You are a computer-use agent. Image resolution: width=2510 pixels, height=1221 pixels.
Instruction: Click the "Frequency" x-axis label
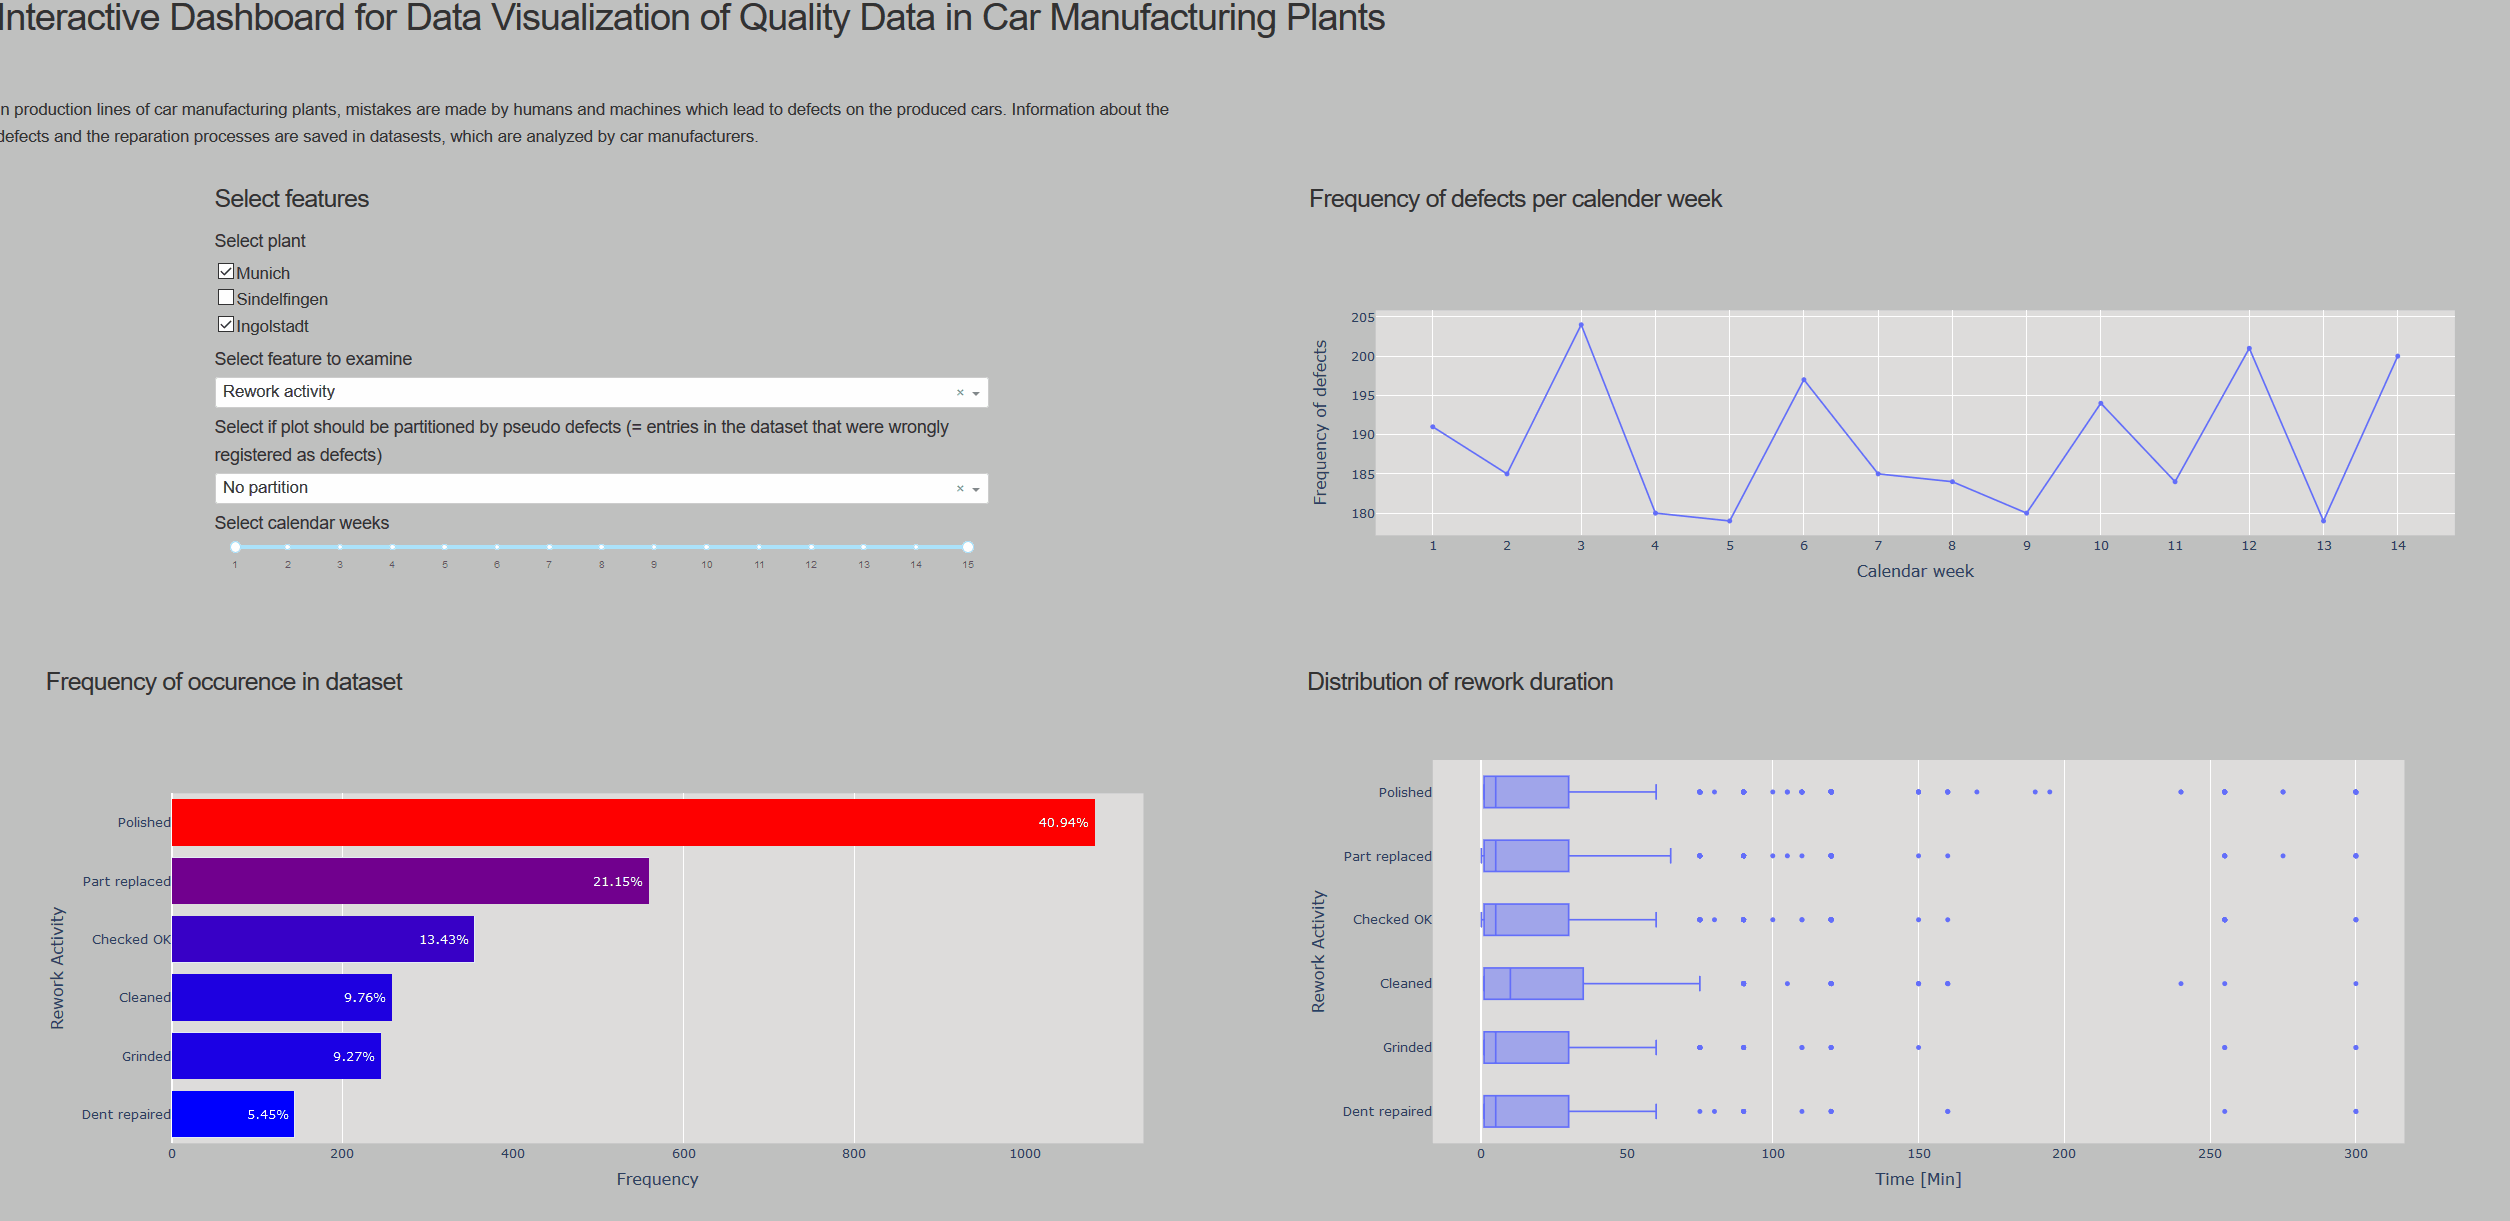[x=657, y=1179]
